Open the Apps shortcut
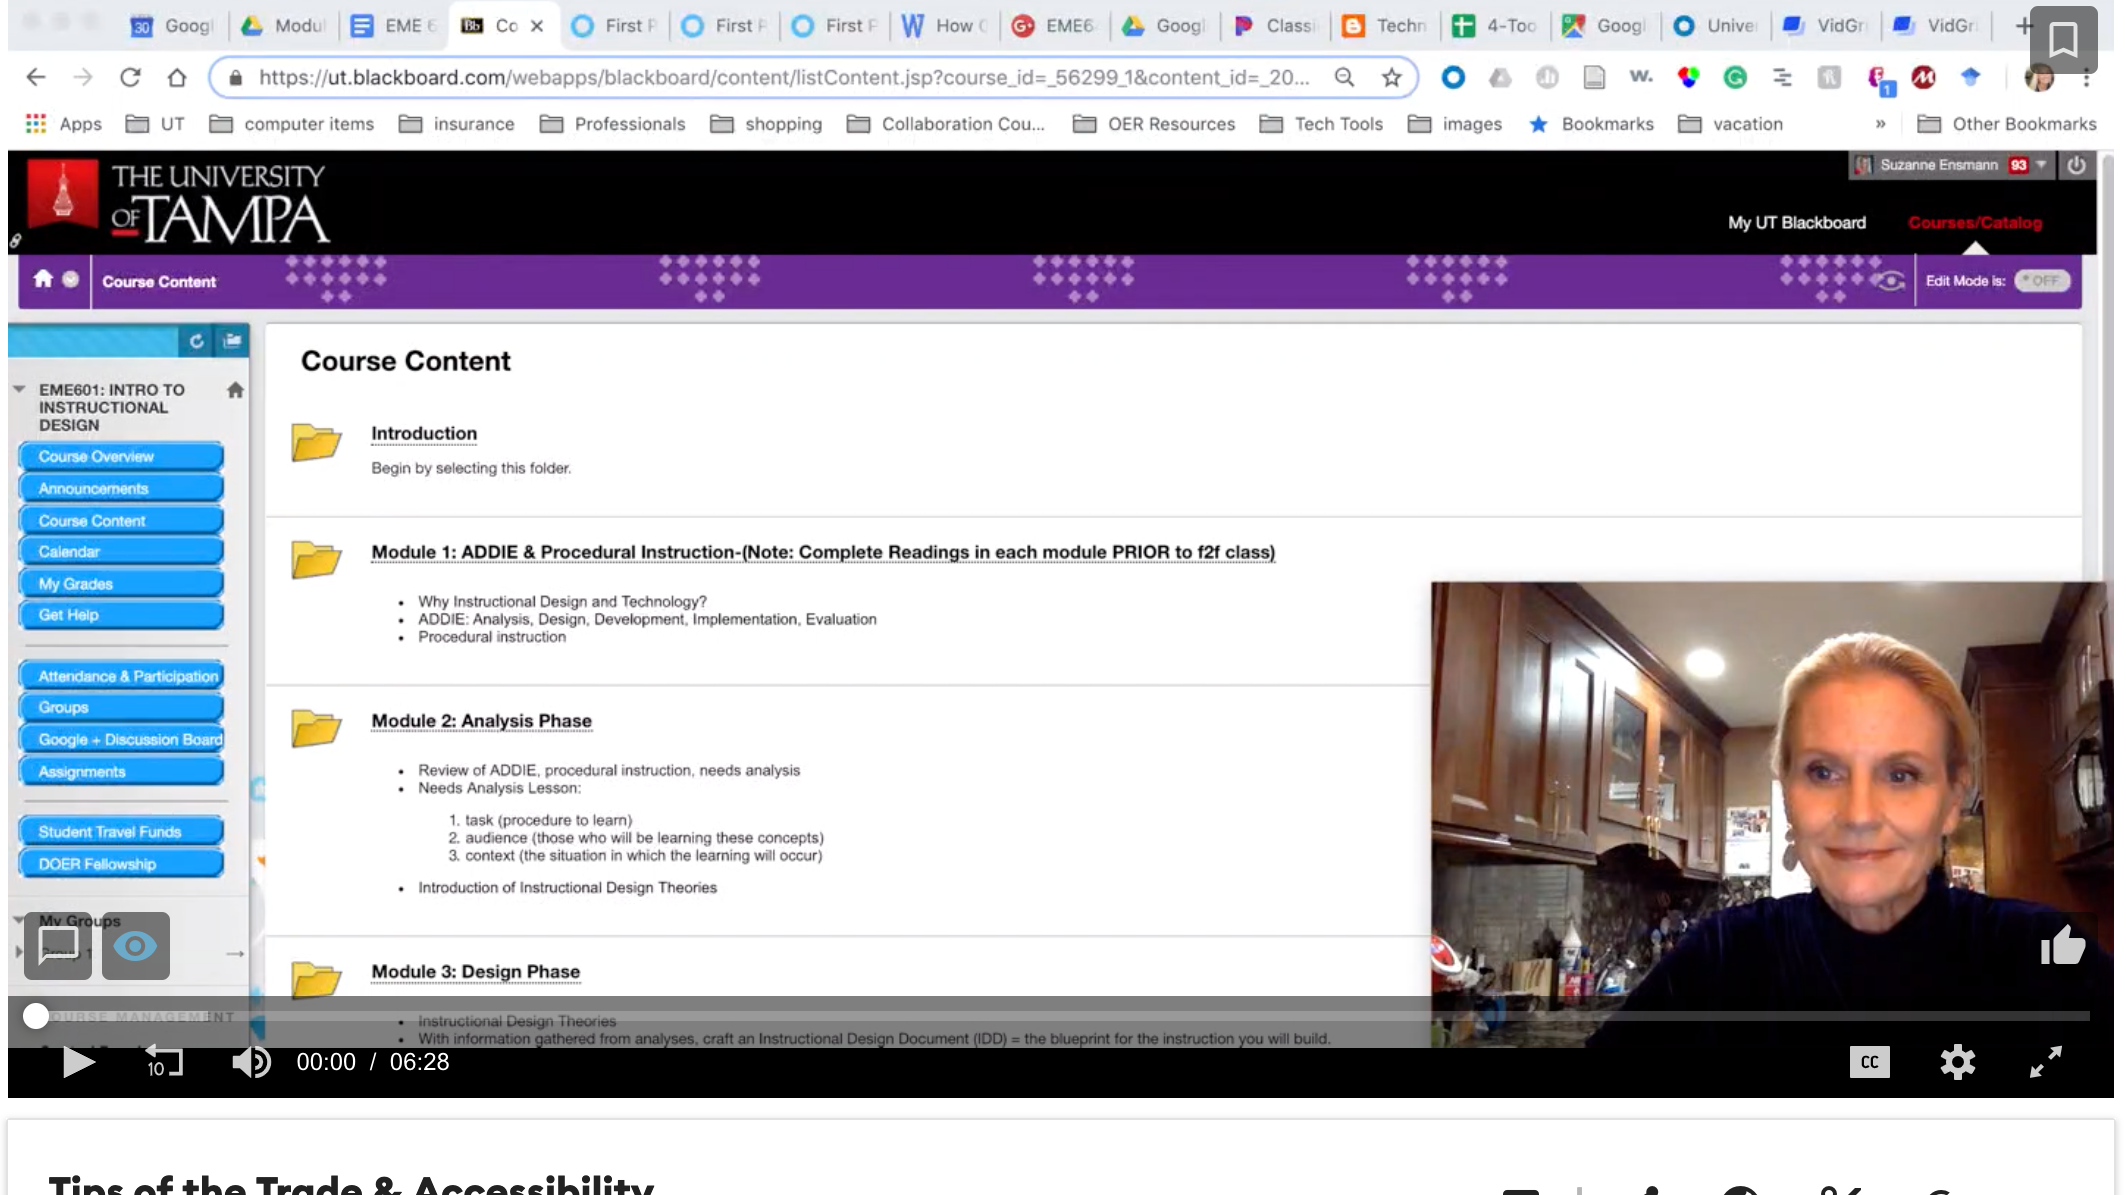 63,124
